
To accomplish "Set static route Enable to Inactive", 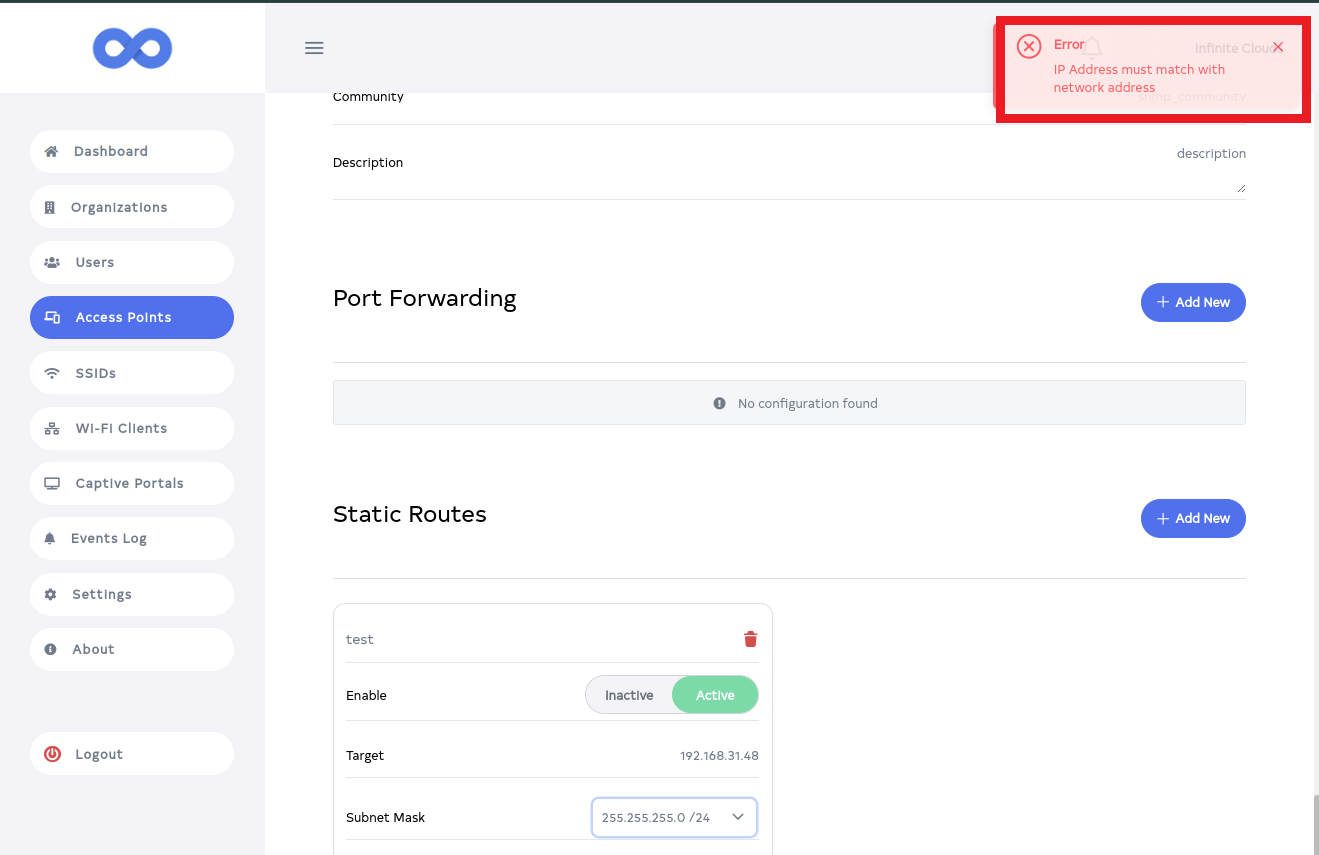I will (x=629, y=695).
